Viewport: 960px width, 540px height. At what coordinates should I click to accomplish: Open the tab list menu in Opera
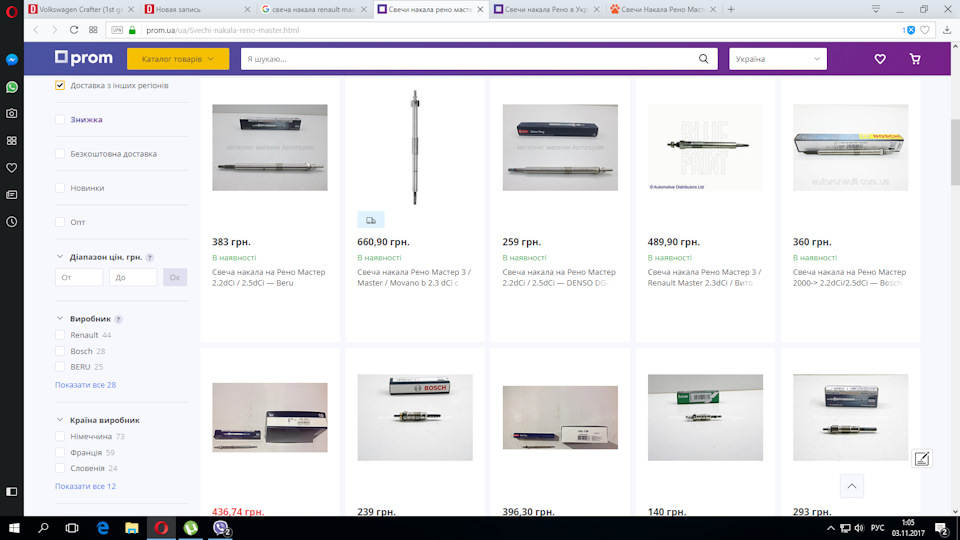coord(876,9)
